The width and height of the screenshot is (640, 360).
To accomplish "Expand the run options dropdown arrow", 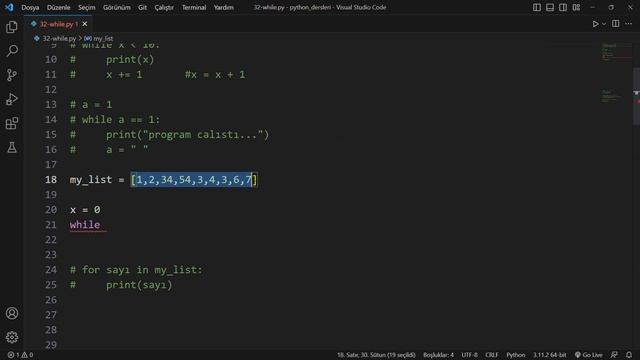I will [604, 24].
